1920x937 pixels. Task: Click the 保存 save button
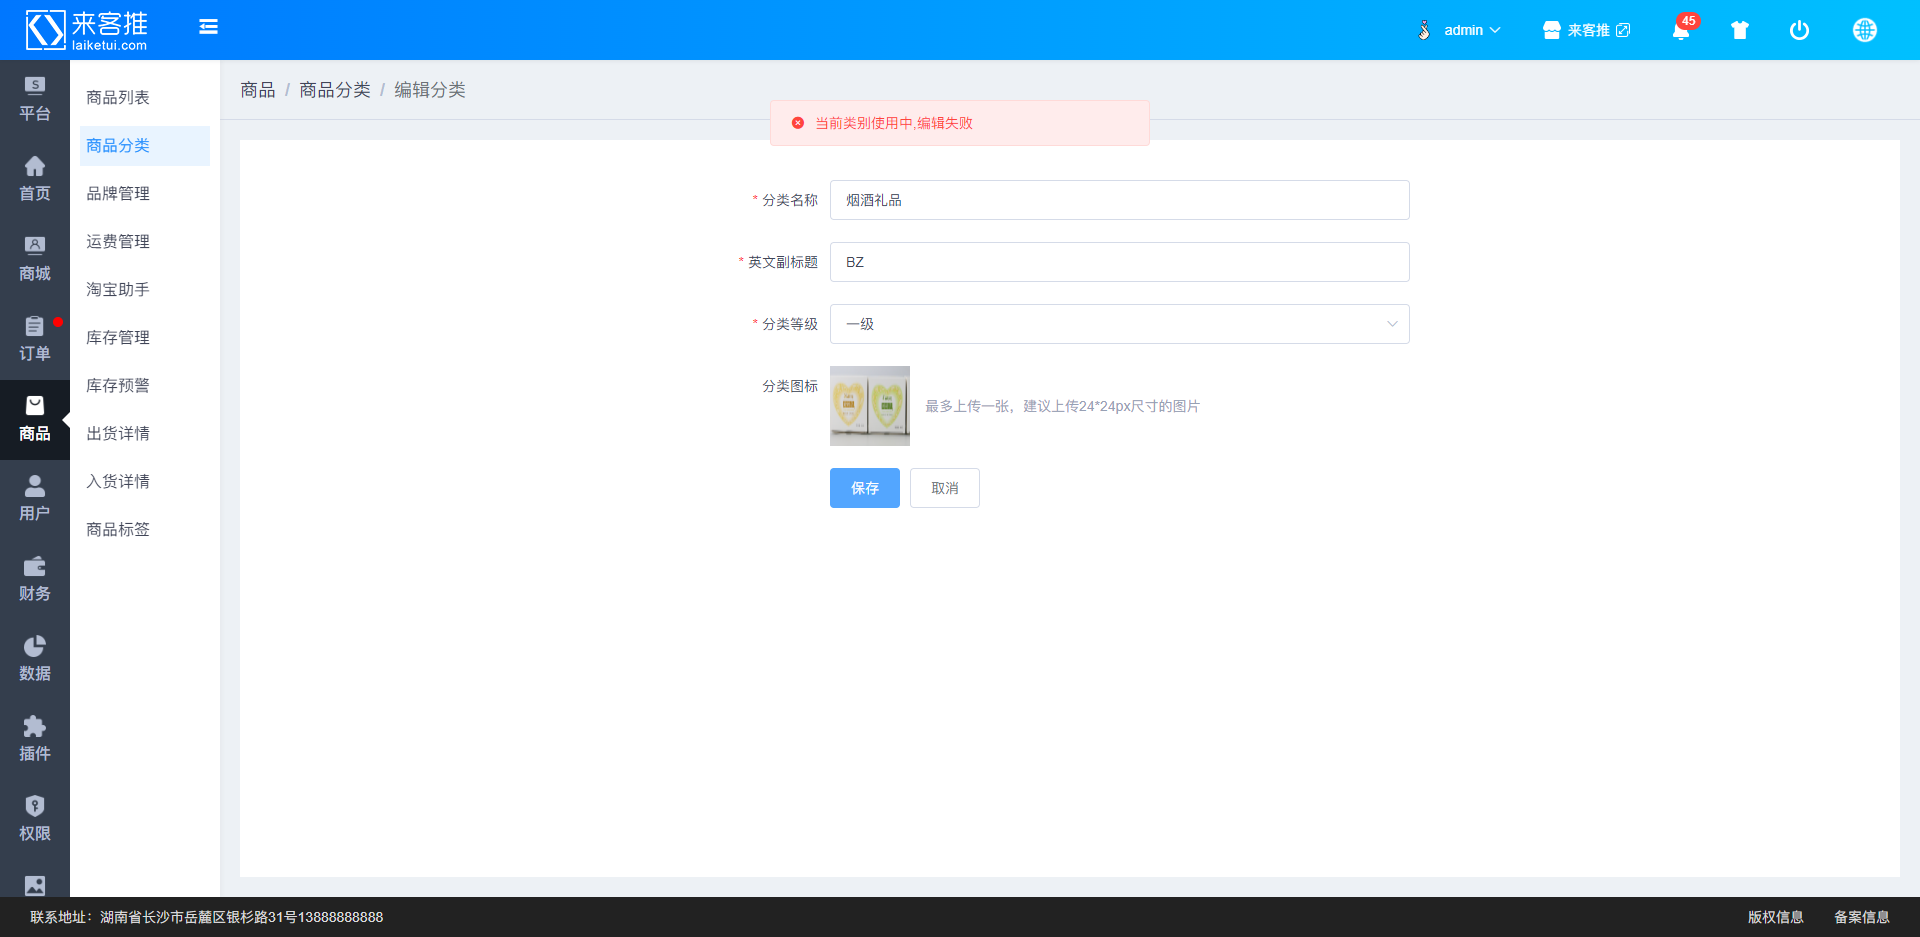[x=865, y=488]
